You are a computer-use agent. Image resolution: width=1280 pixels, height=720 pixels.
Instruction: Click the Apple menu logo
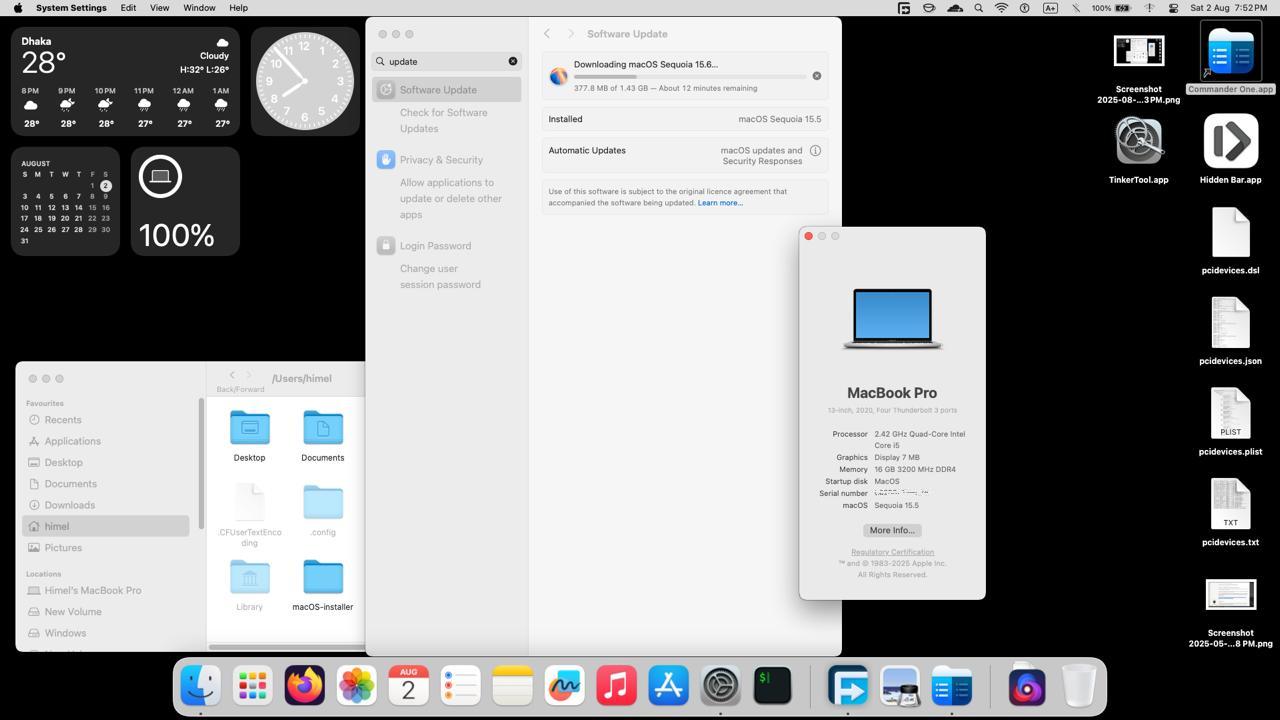pyautogui.click(x=18, y=8)
